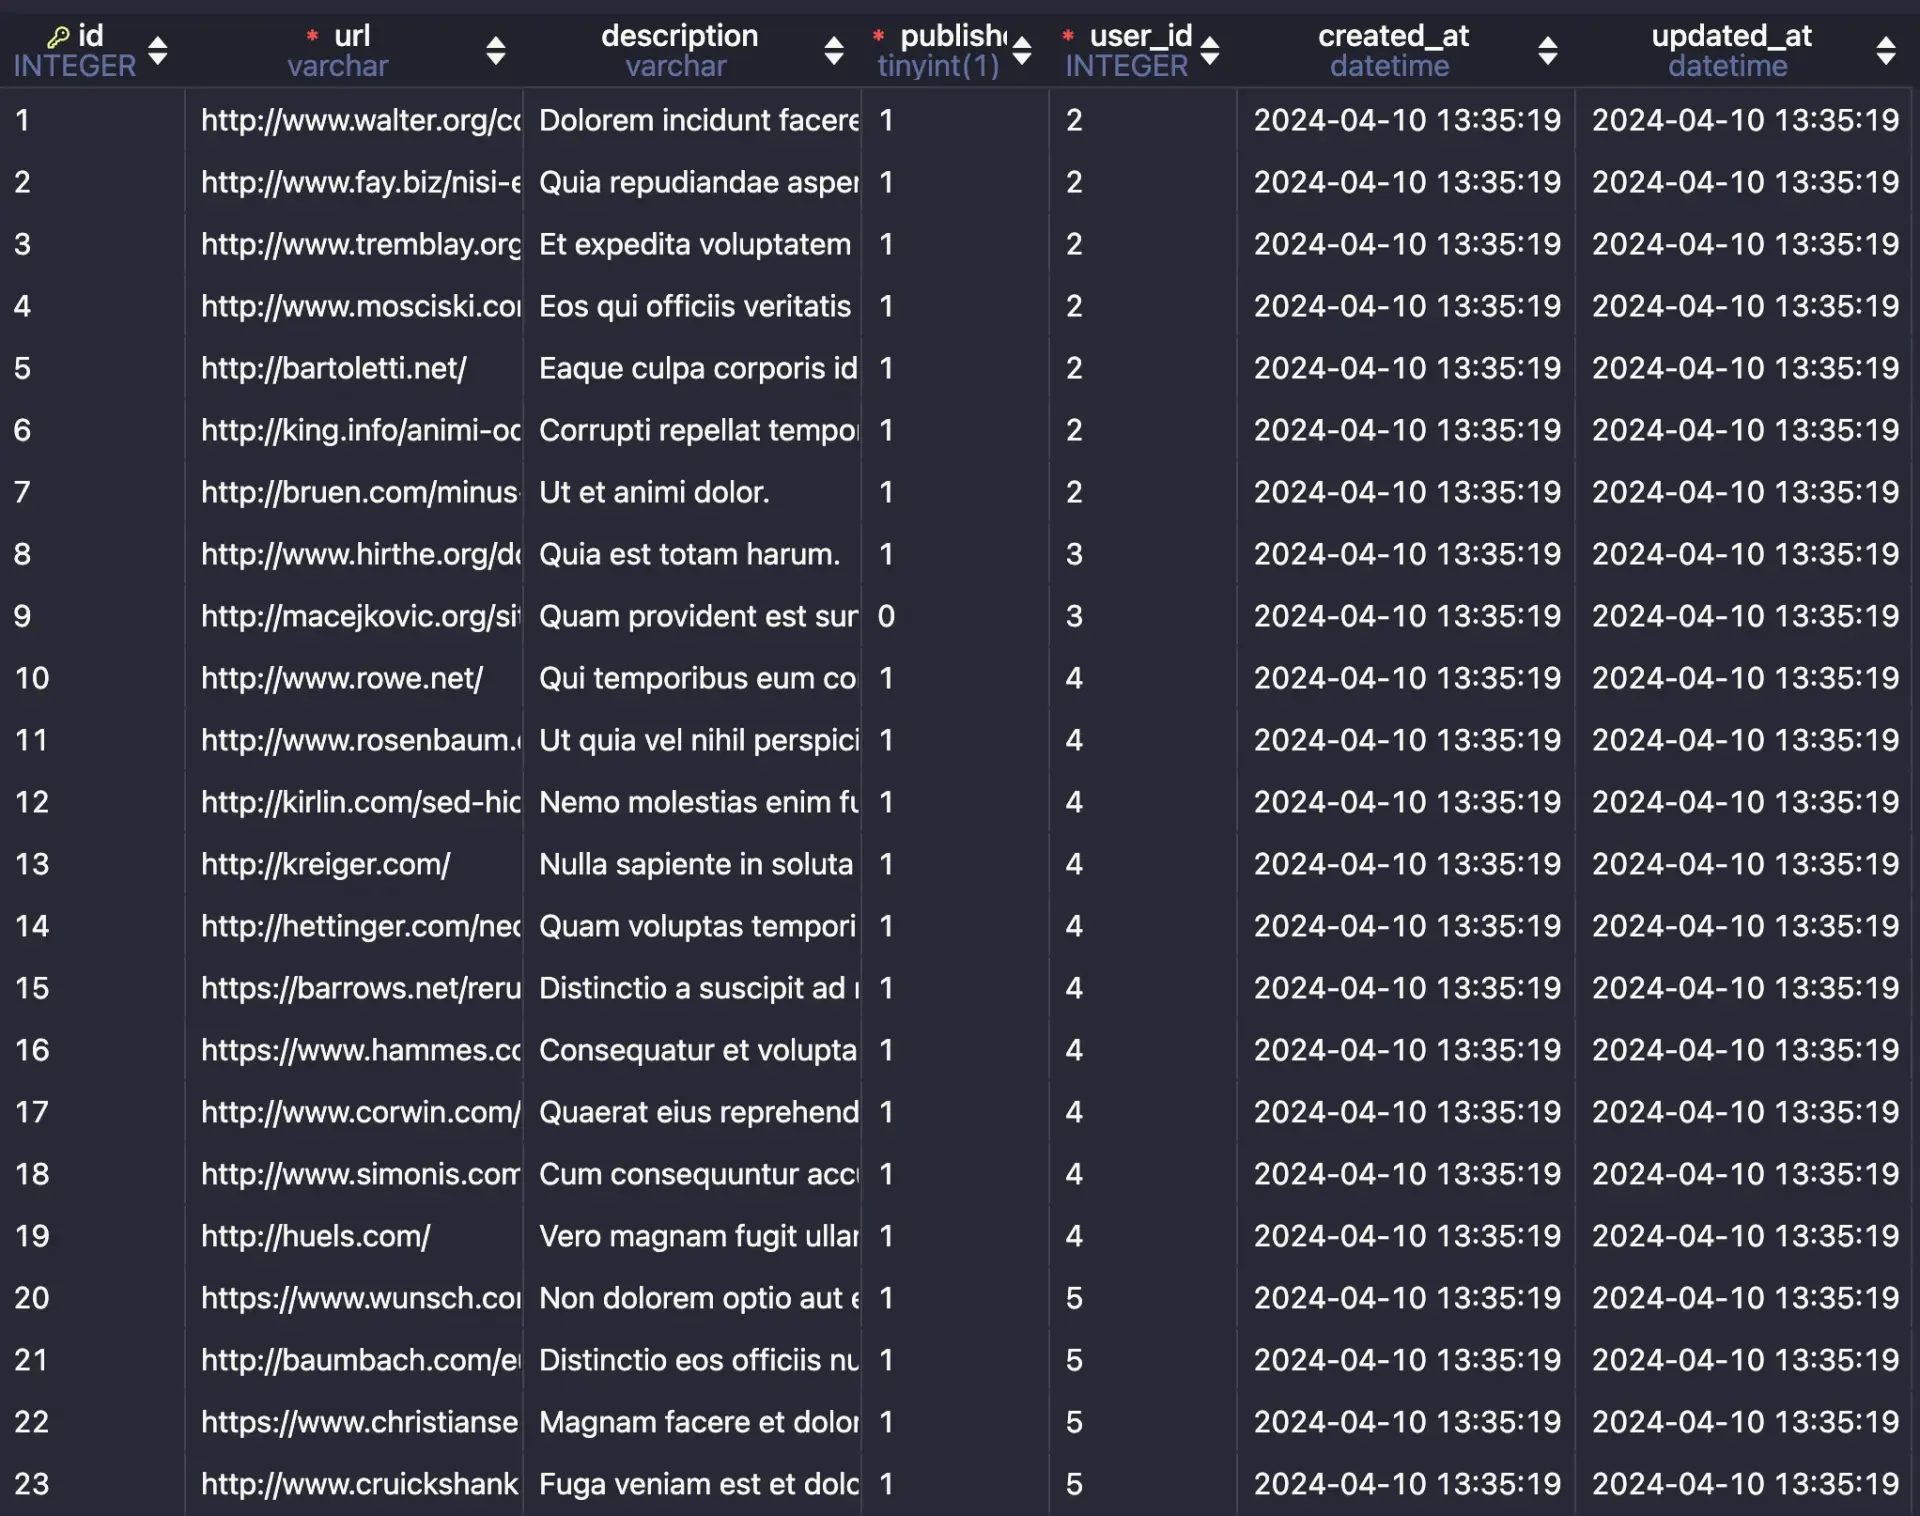
Task: Click the url column header label
Action: tap(351, 36)
